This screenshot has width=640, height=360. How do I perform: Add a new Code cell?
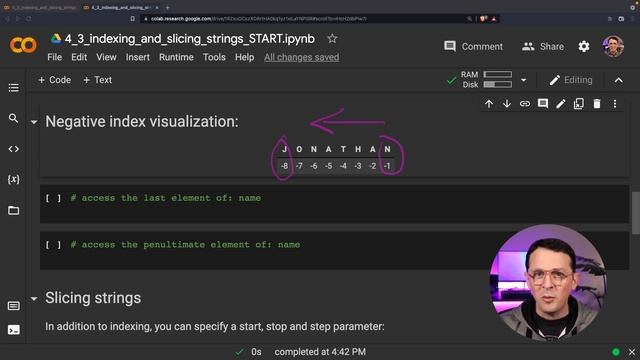point(54,80)
